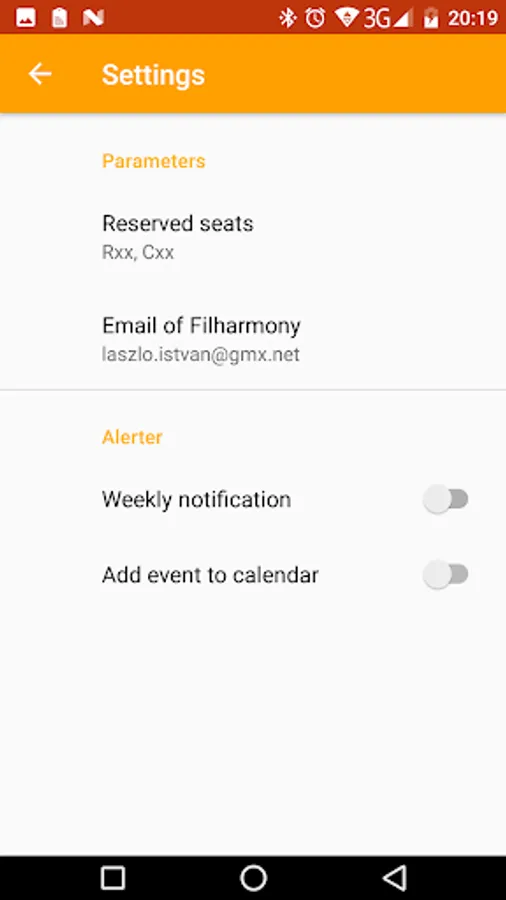
Task: Tap the SD card status icon
Action: tap(59, 18)
